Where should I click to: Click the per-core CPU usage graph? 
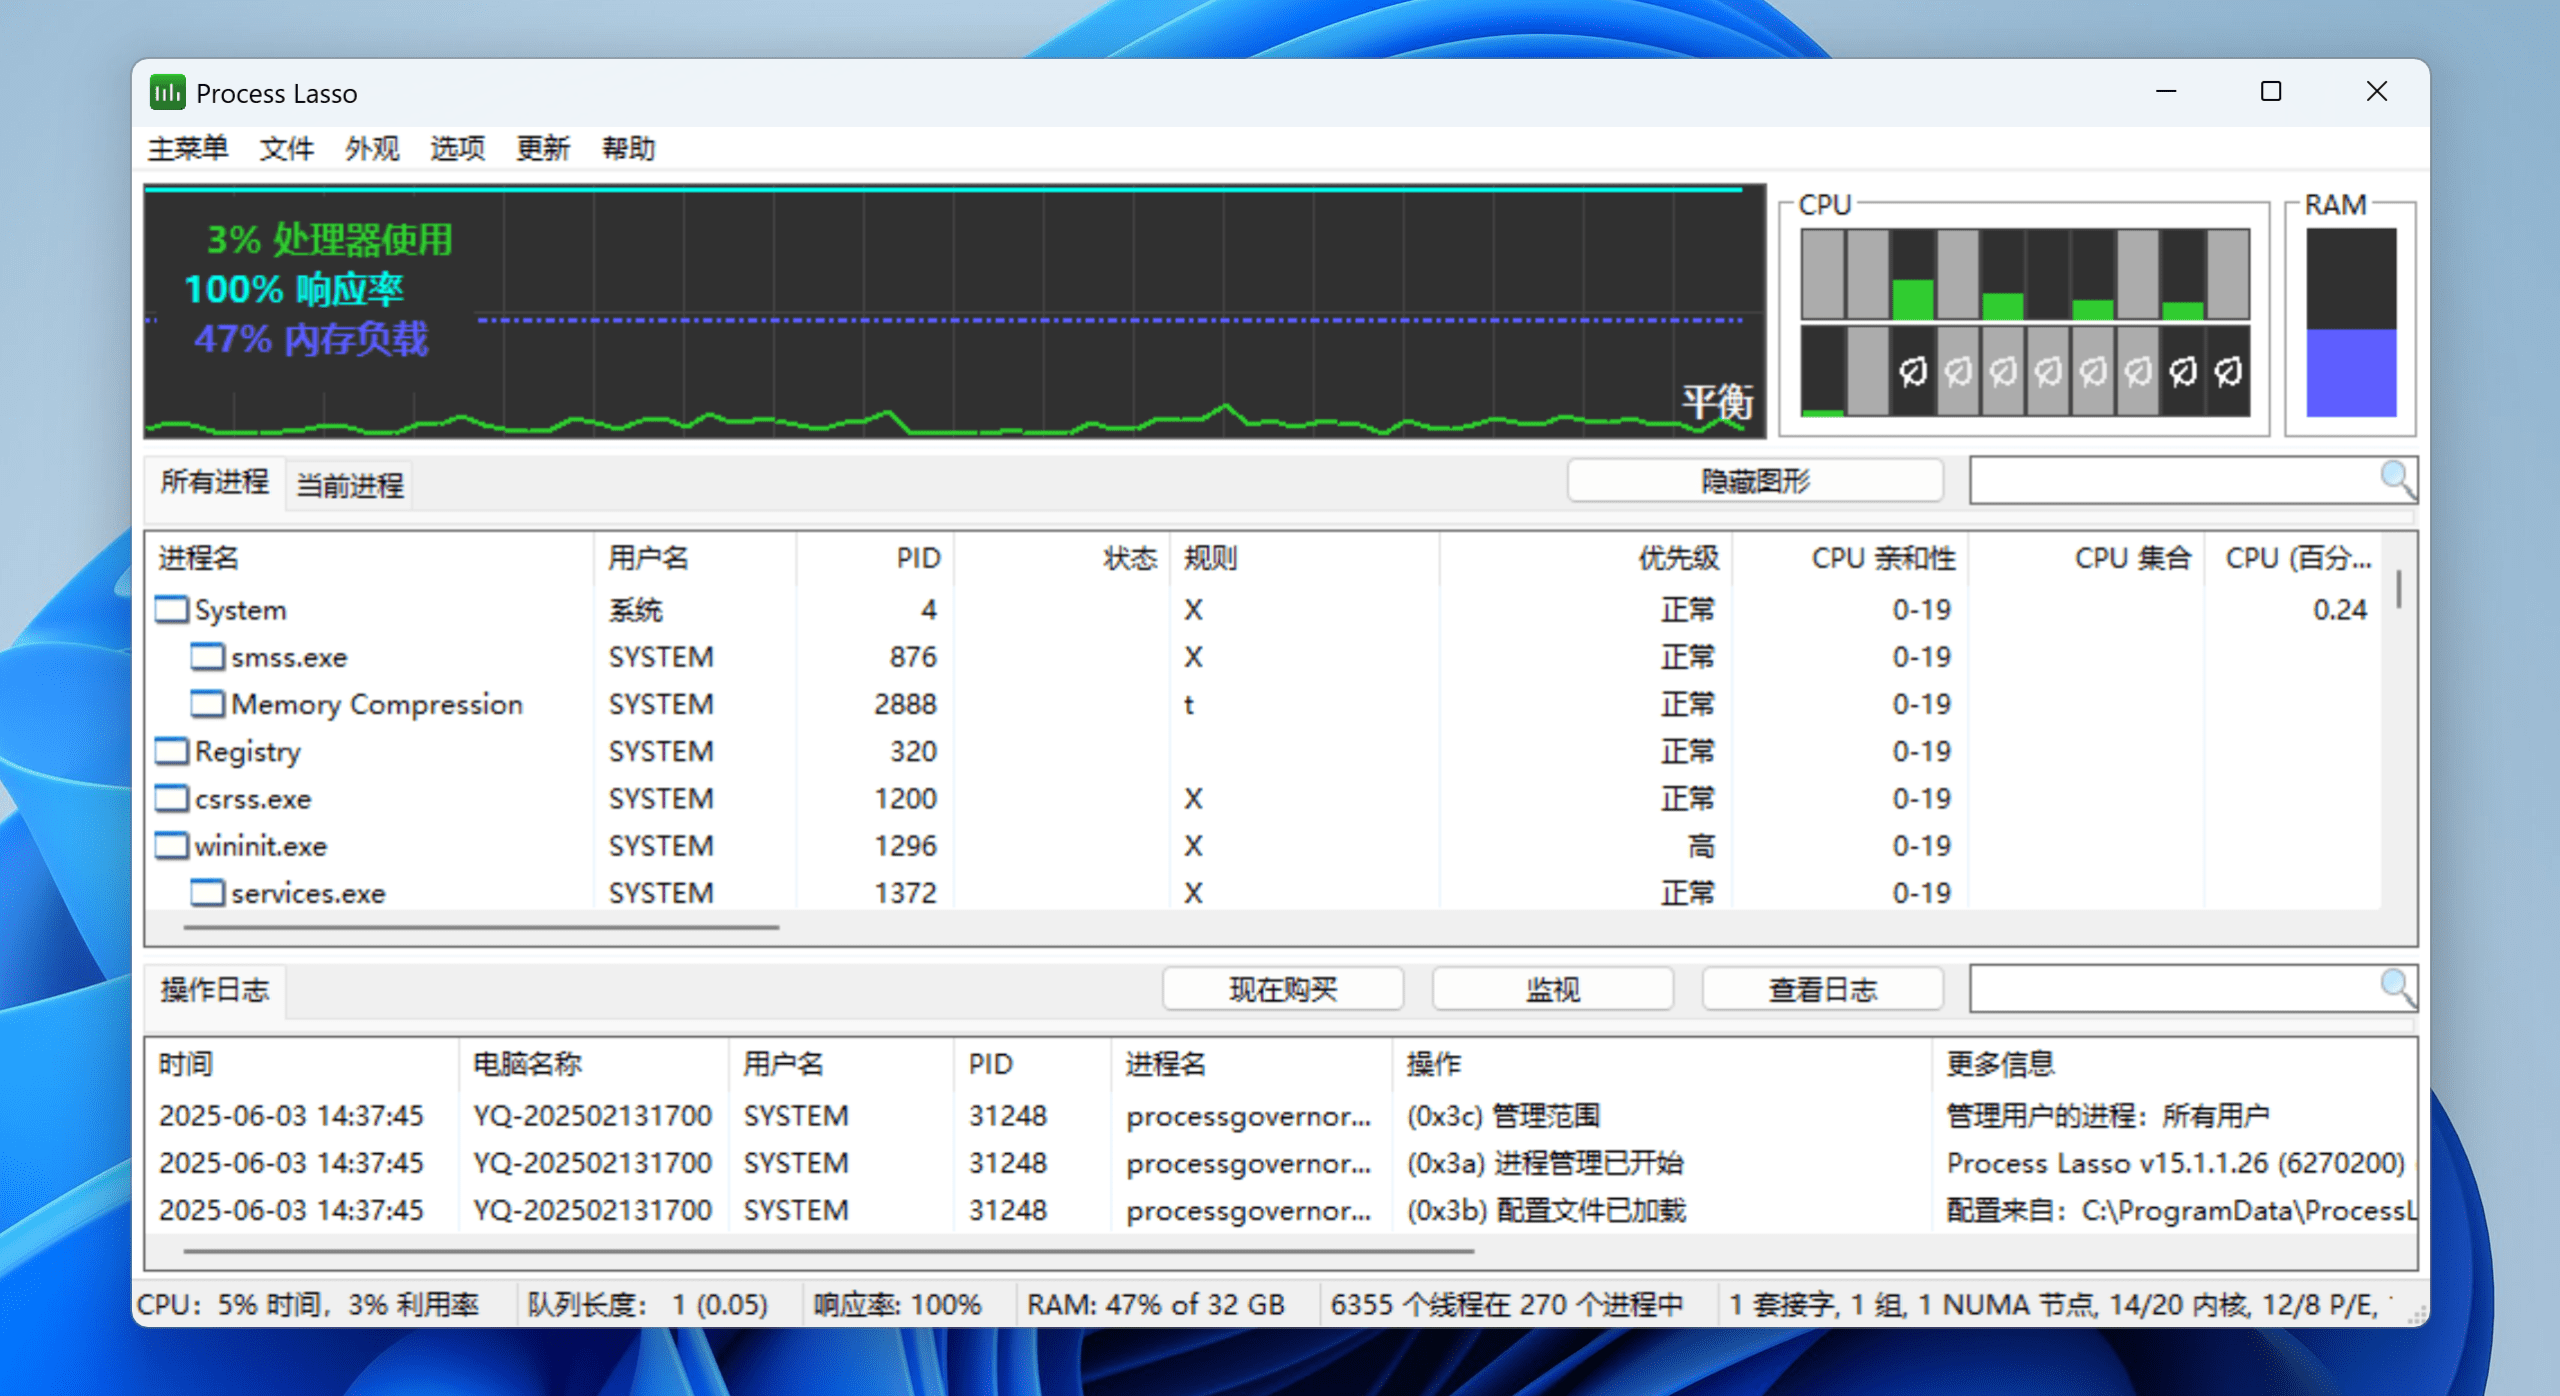point(2025,322)
